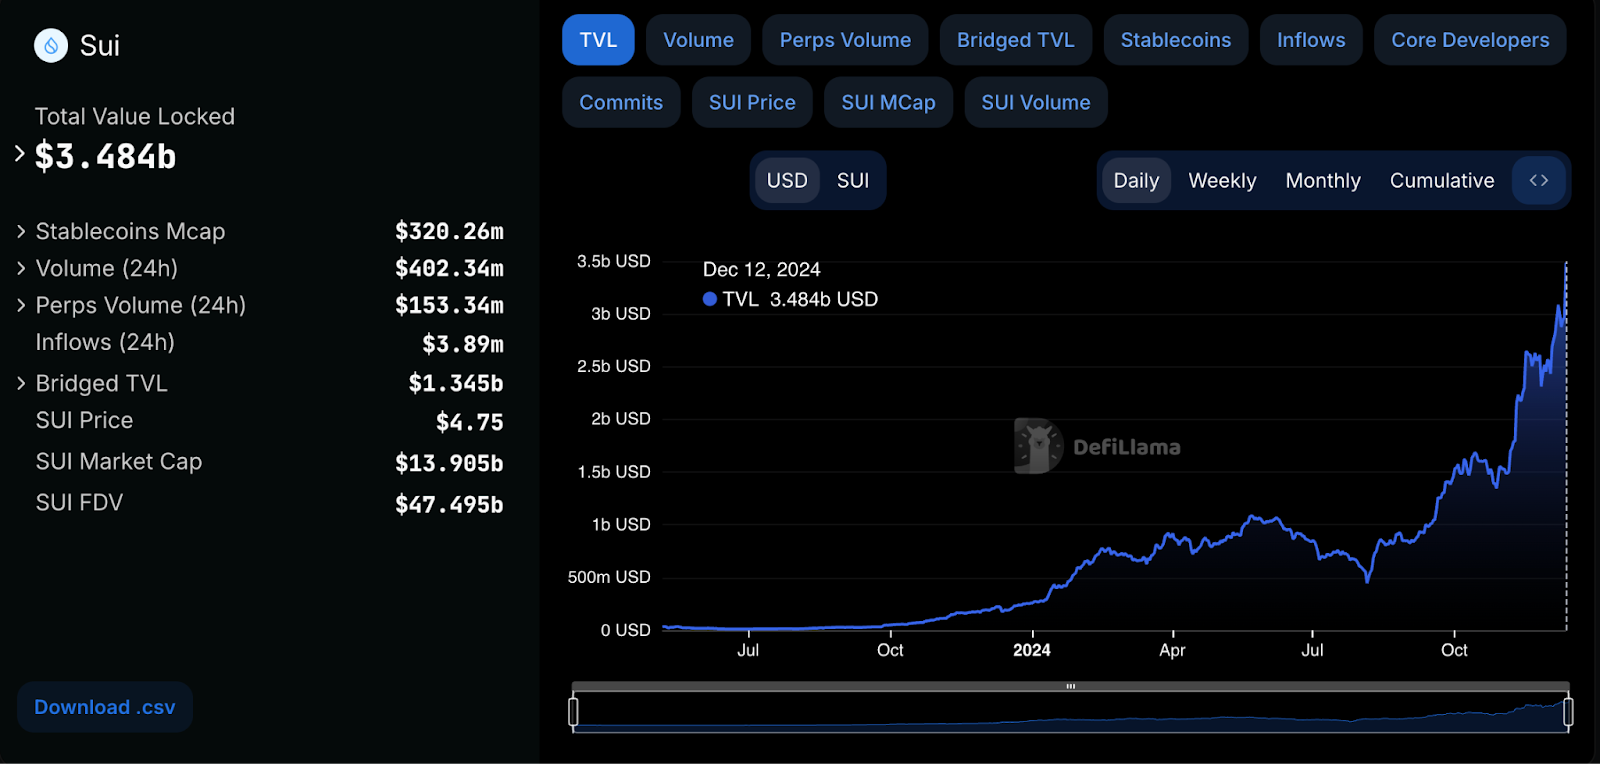Select the Monthly interval tab

[1323, 180]
